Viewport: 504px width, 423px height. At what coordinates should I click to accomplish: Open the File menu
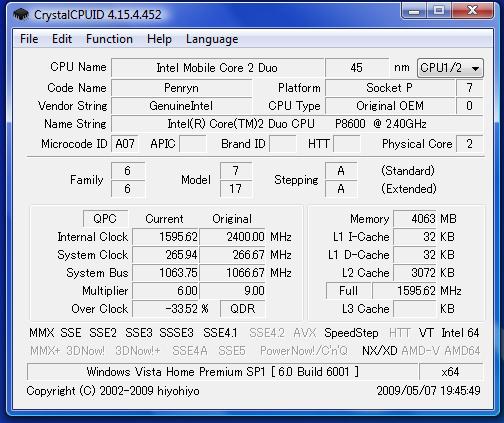pos(29,39)
